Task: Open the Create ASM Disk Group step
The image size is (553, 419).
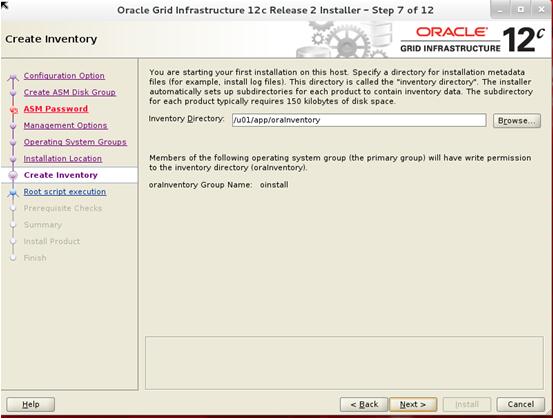Action: 70,92
